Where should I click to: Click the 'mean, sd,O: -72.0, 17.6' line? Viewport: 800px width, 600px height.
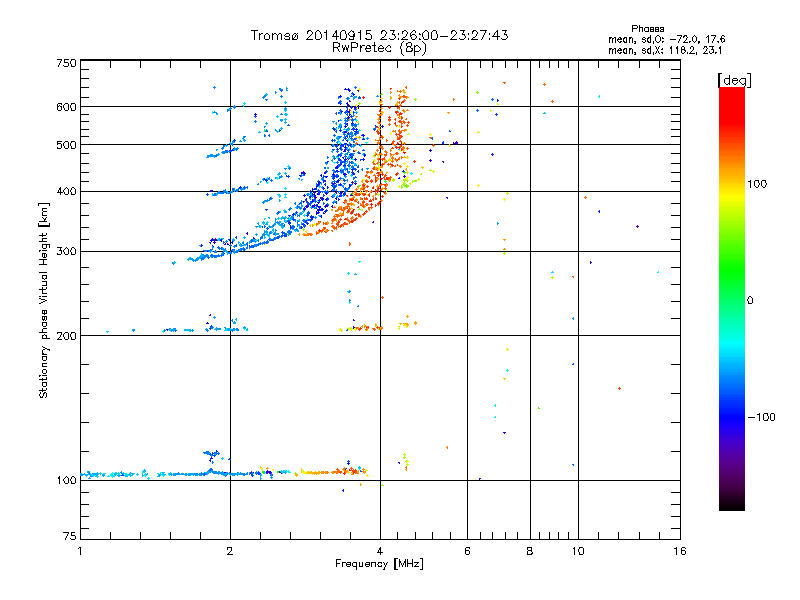(666, 39)
